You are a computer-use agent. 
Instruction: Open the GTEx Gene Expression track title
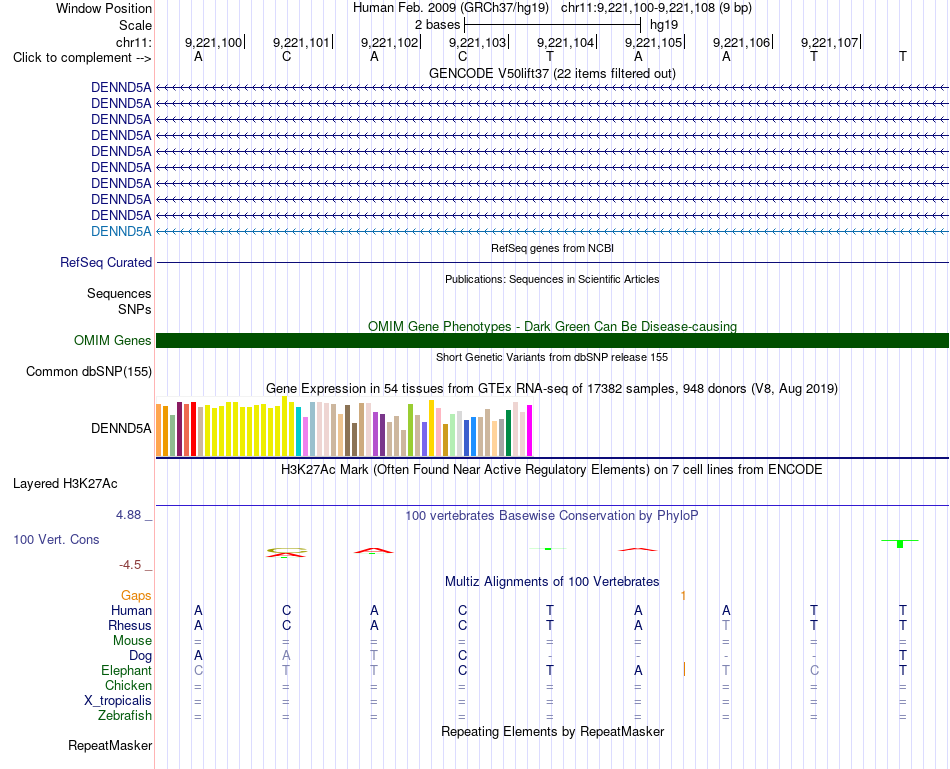[552, 388]
